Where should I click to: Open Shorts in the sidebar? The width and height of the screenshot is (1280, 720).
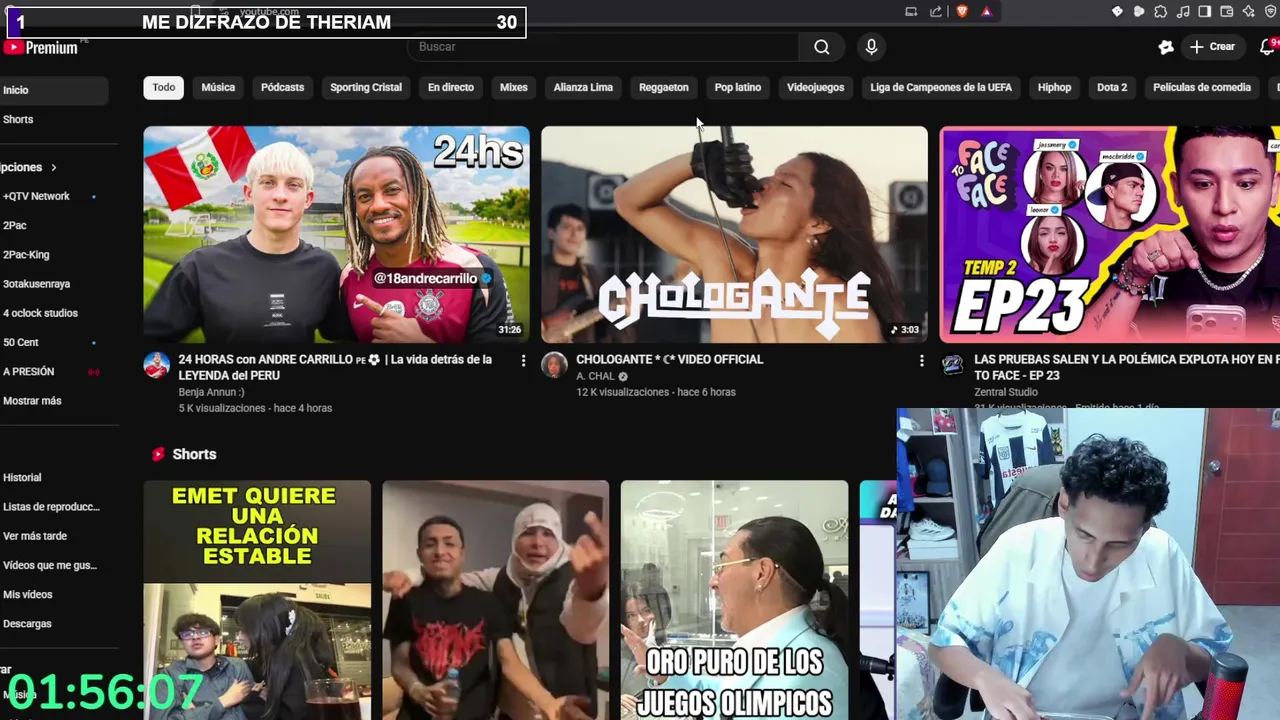click(18, 119)
